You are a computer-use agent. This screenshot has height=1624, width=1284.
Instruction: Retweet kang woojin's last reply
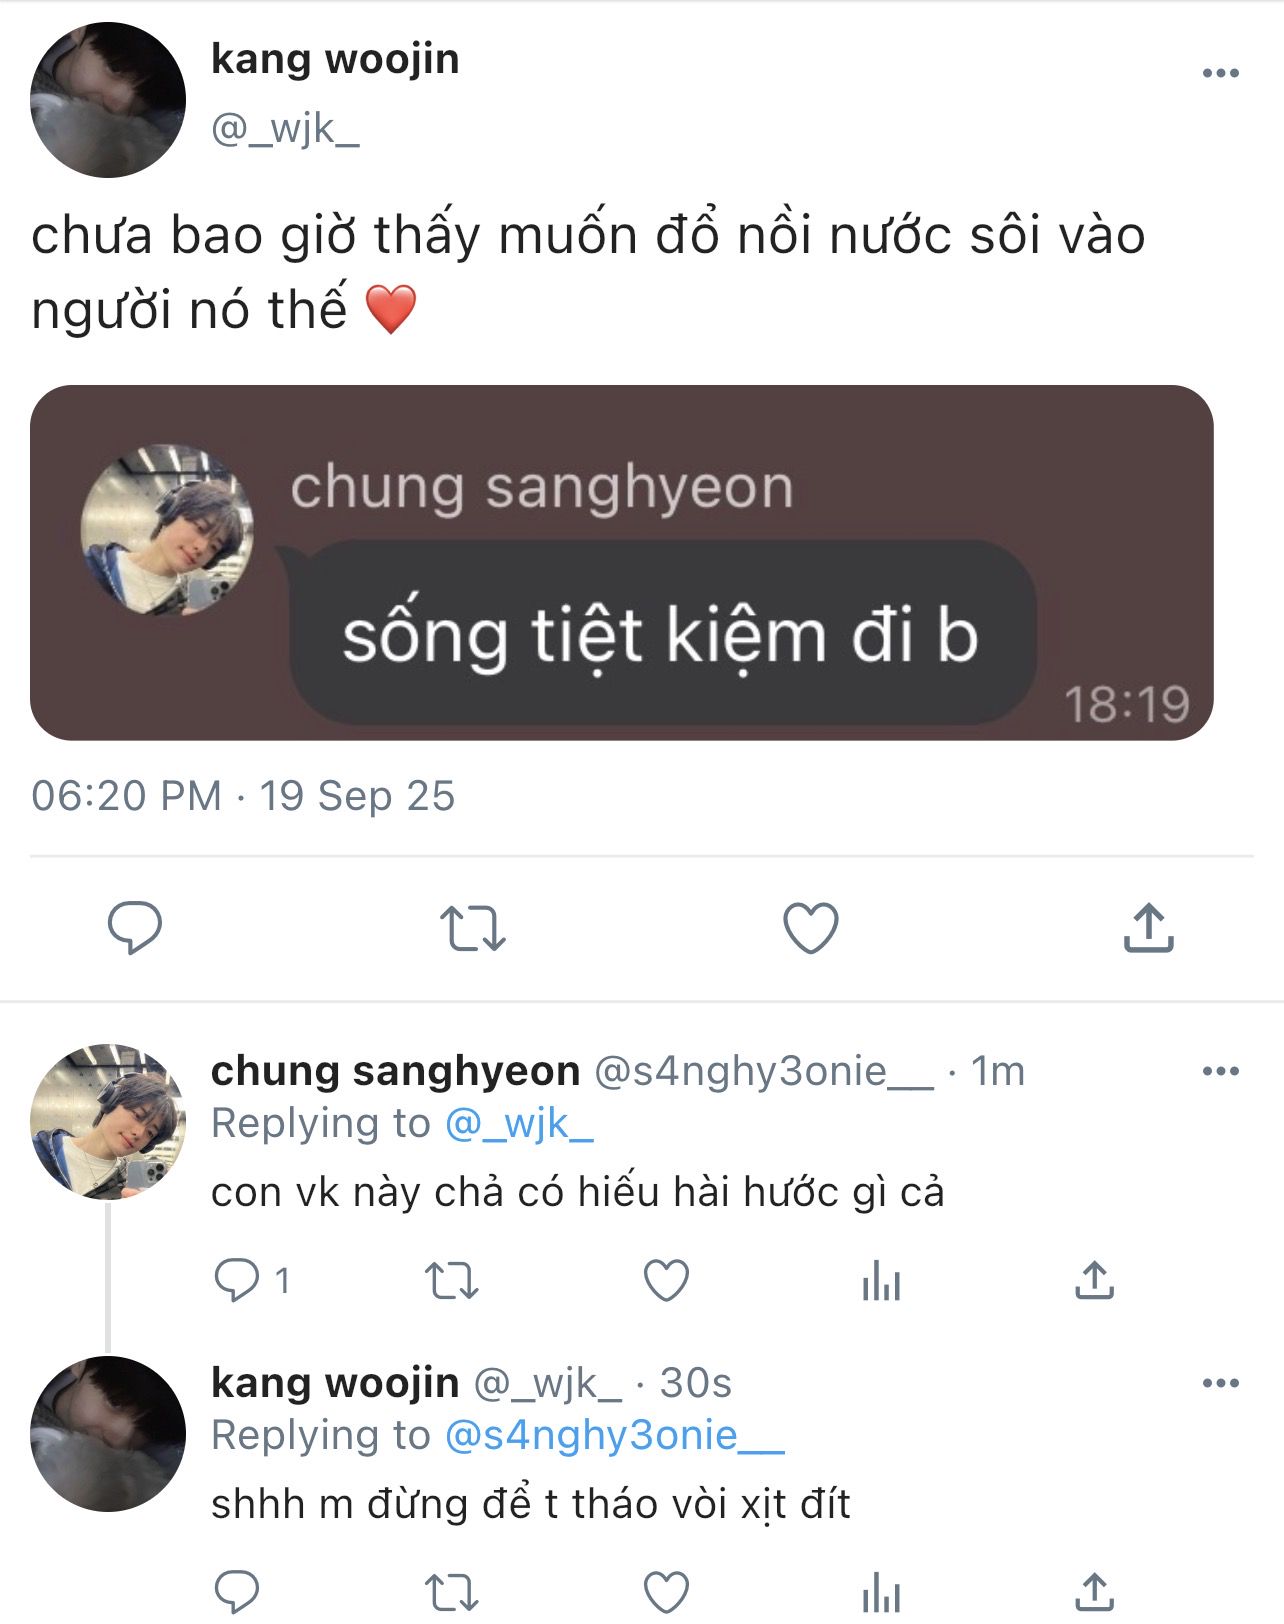(452, 1590)
